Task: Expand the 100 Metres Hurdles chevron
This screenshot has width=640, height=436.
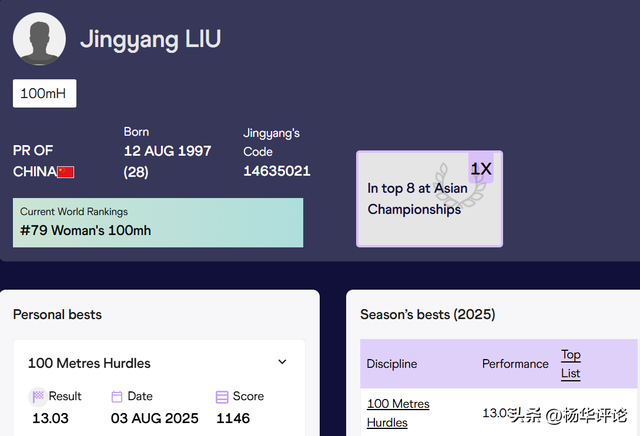Action: coord(282,362)
